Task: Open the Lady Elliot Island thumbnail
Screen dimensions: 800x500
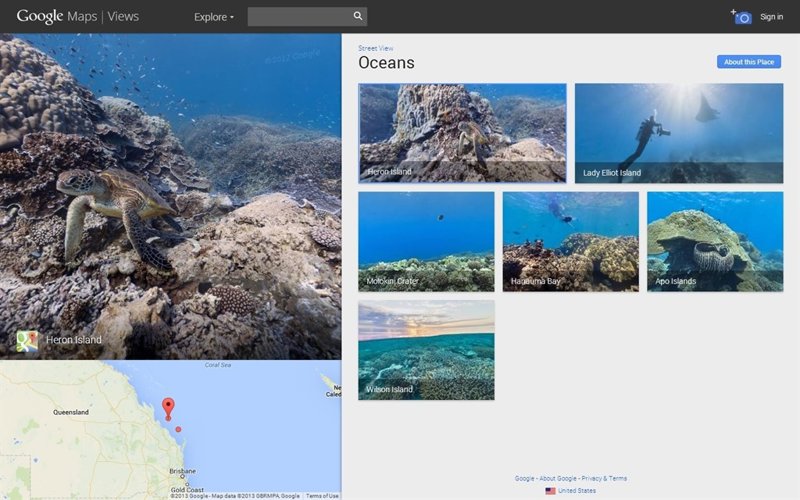Action: (x=678, y=133)
